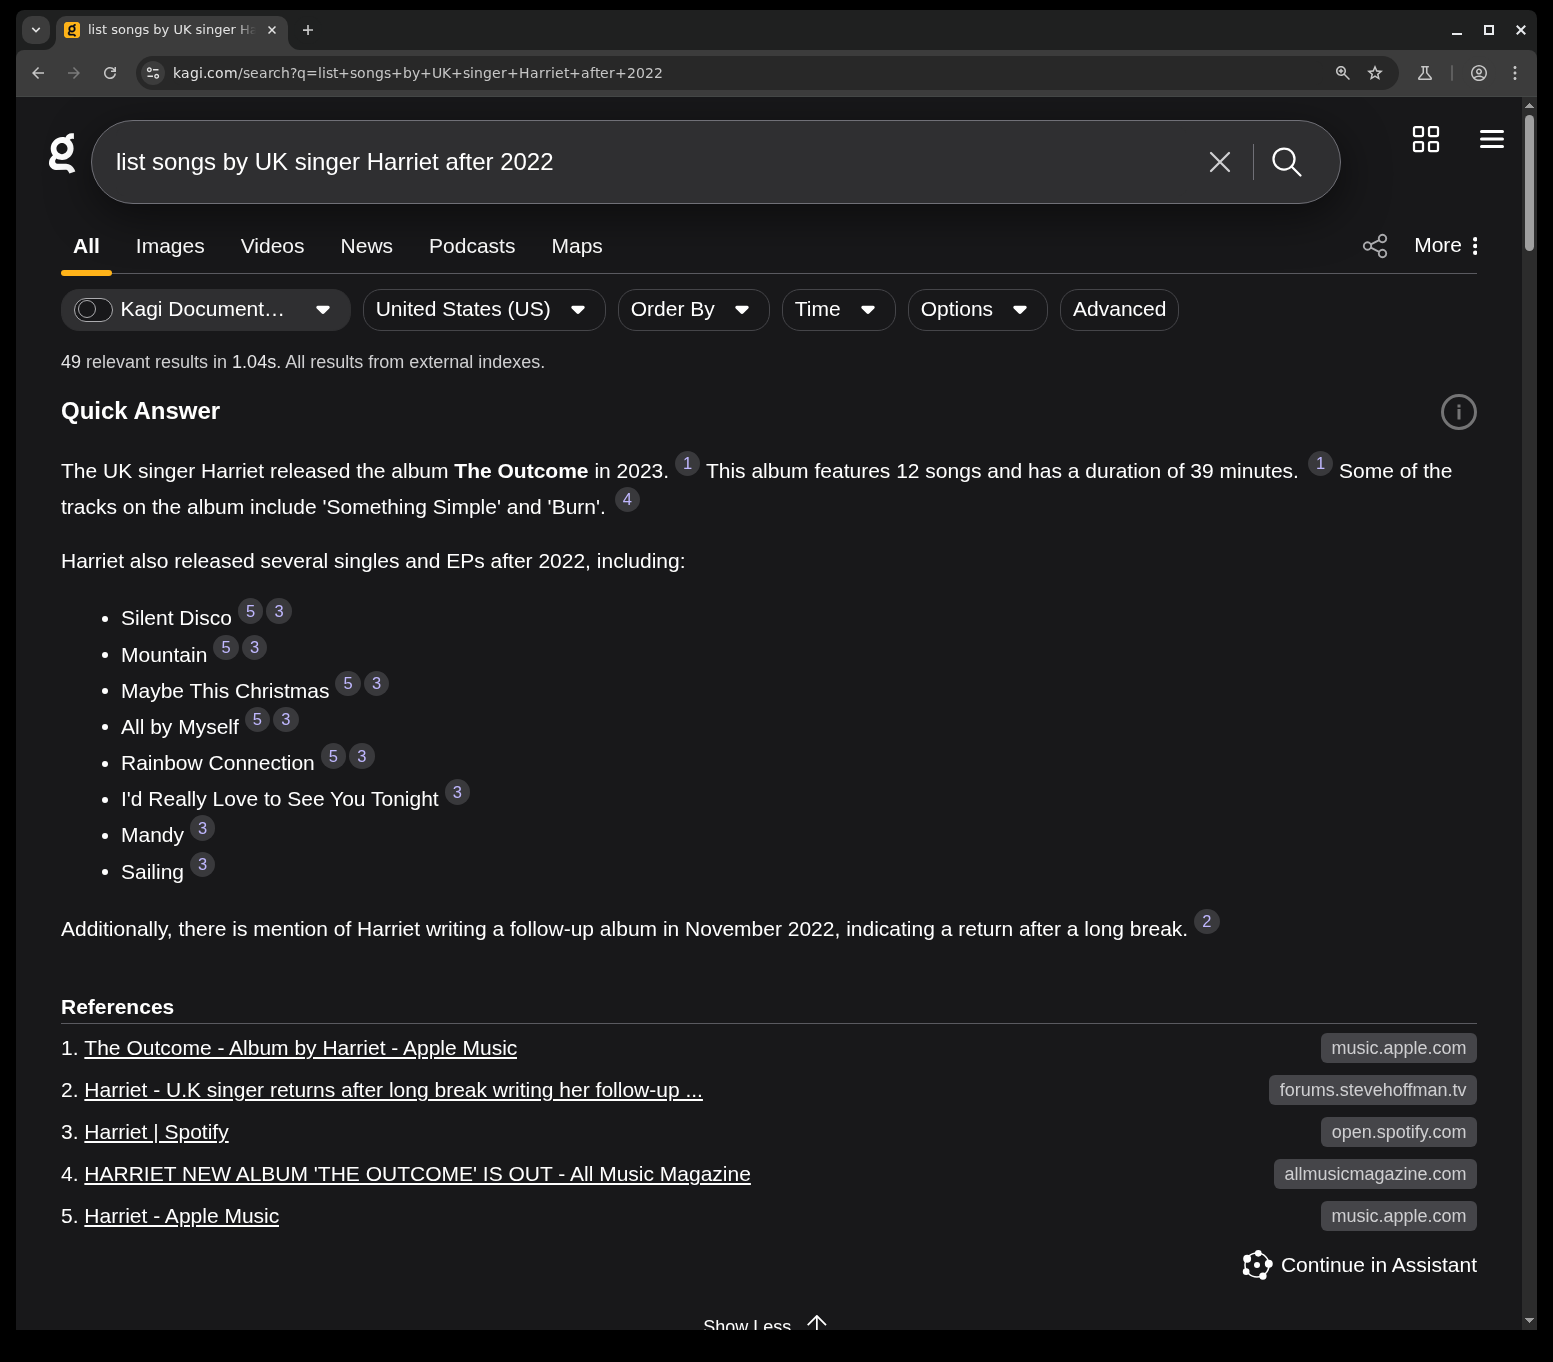The width and height of the screenshot is (1553, 1362).
Task: Open the Options dropdown
Action: 977,310
